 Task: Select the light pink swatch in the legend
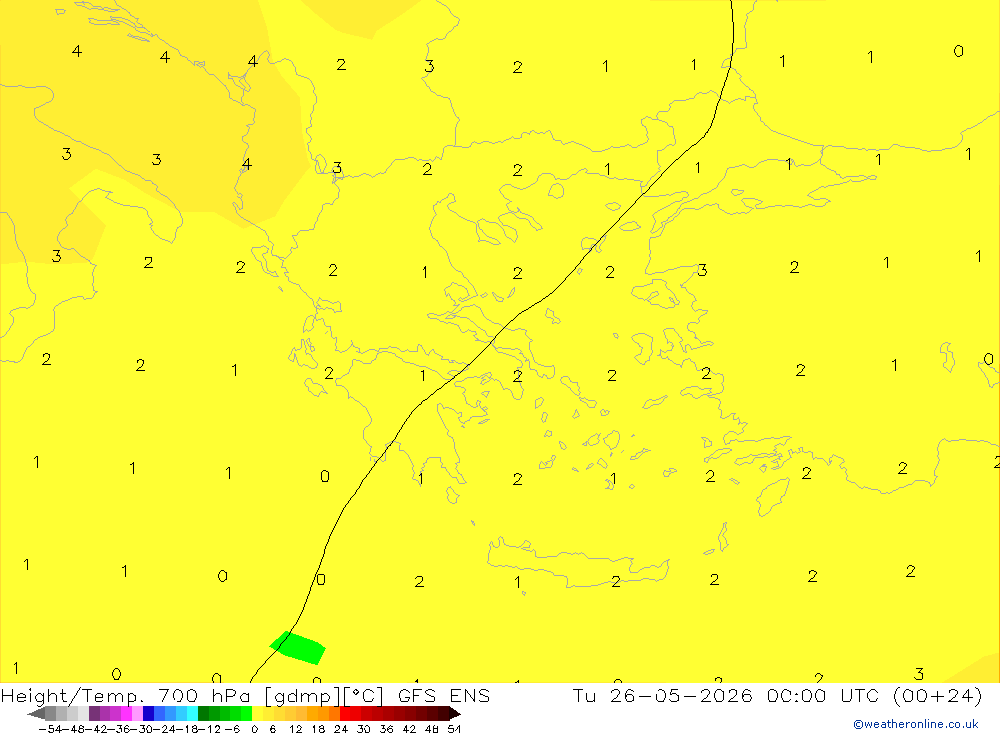(x=137, y=713)
